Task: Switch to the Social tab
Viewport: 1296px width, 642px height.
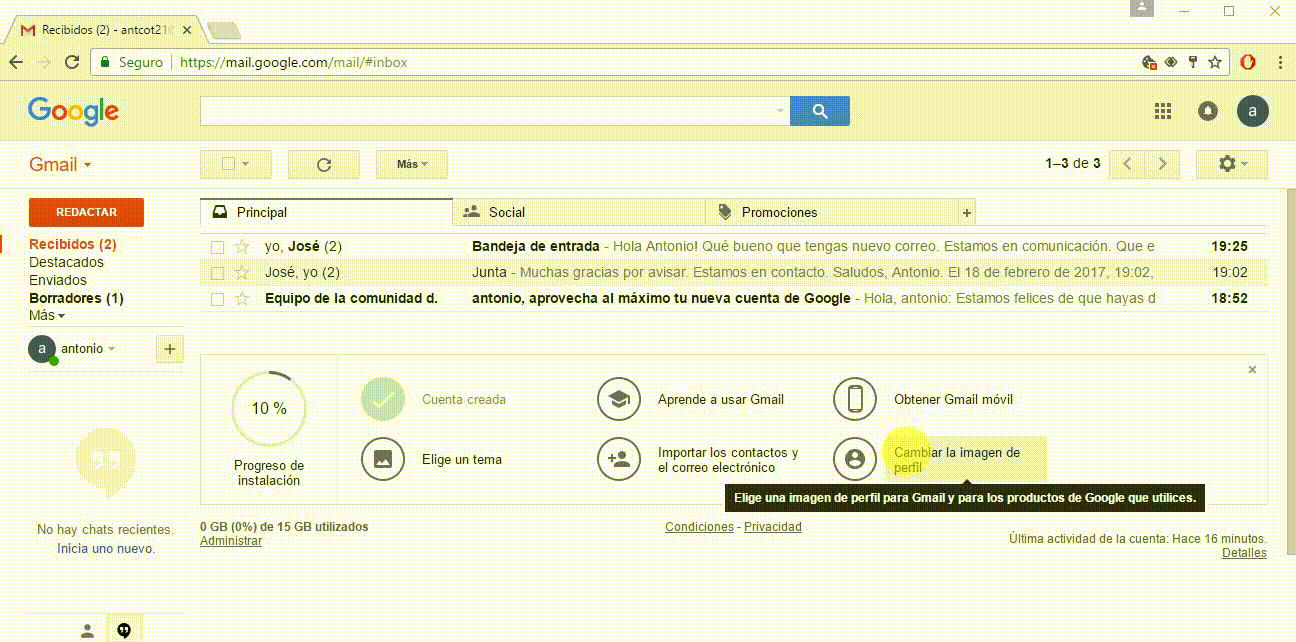Action: coord(579,212)
